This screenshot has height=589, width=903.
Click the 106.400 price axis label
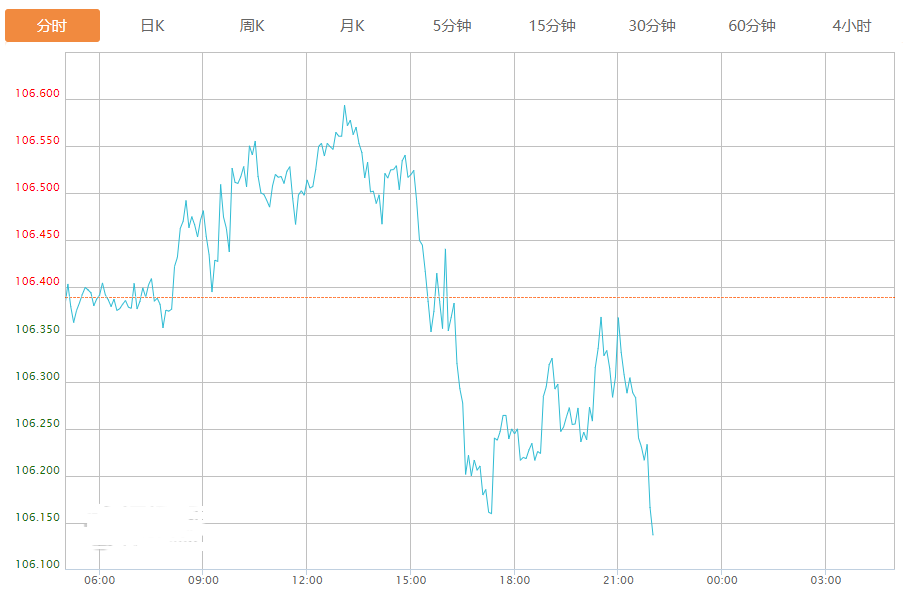pyautogui.click(x=38, y=282)
